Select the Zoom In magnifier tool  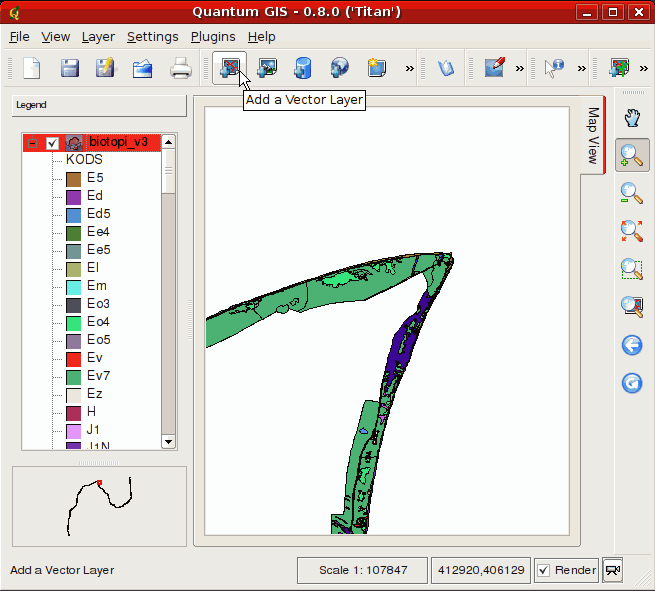pyautogui.click(x=632, y=155)
